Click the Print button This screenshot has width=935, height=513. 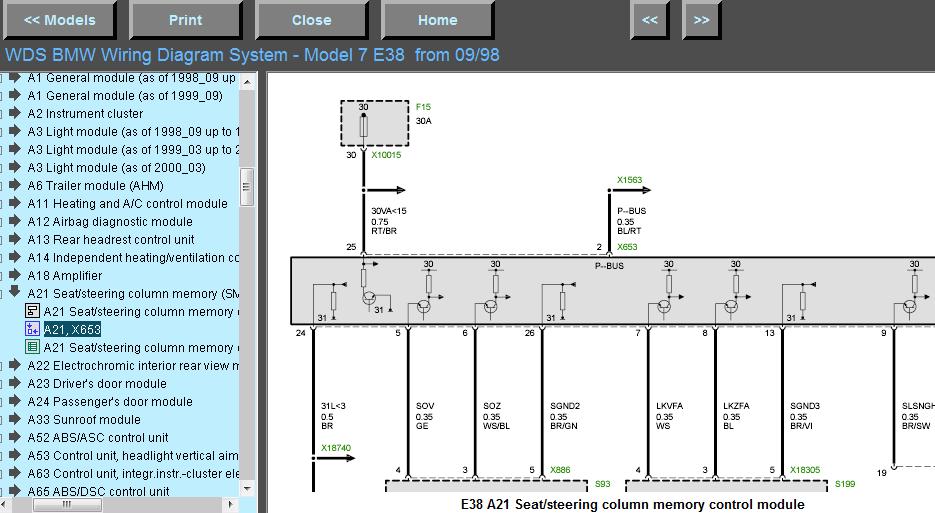click(185, 20)
